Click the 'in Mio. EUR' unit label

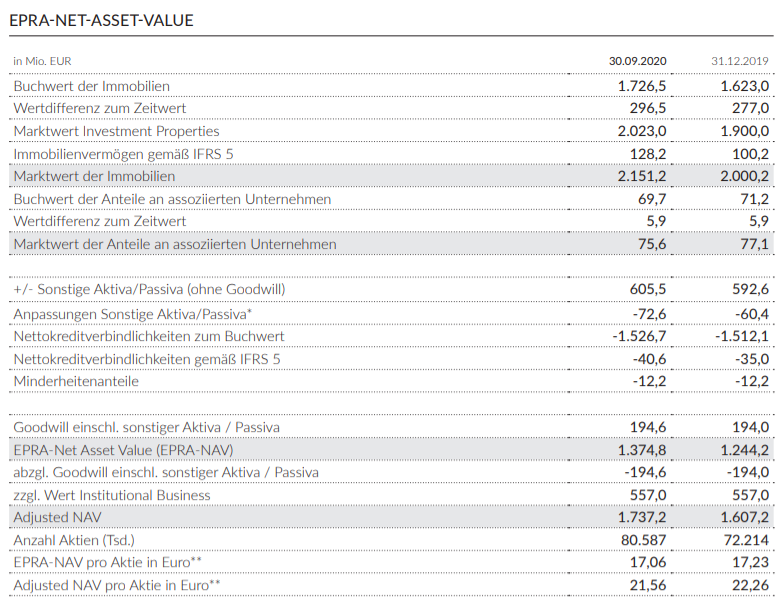(x=42, y=61)
